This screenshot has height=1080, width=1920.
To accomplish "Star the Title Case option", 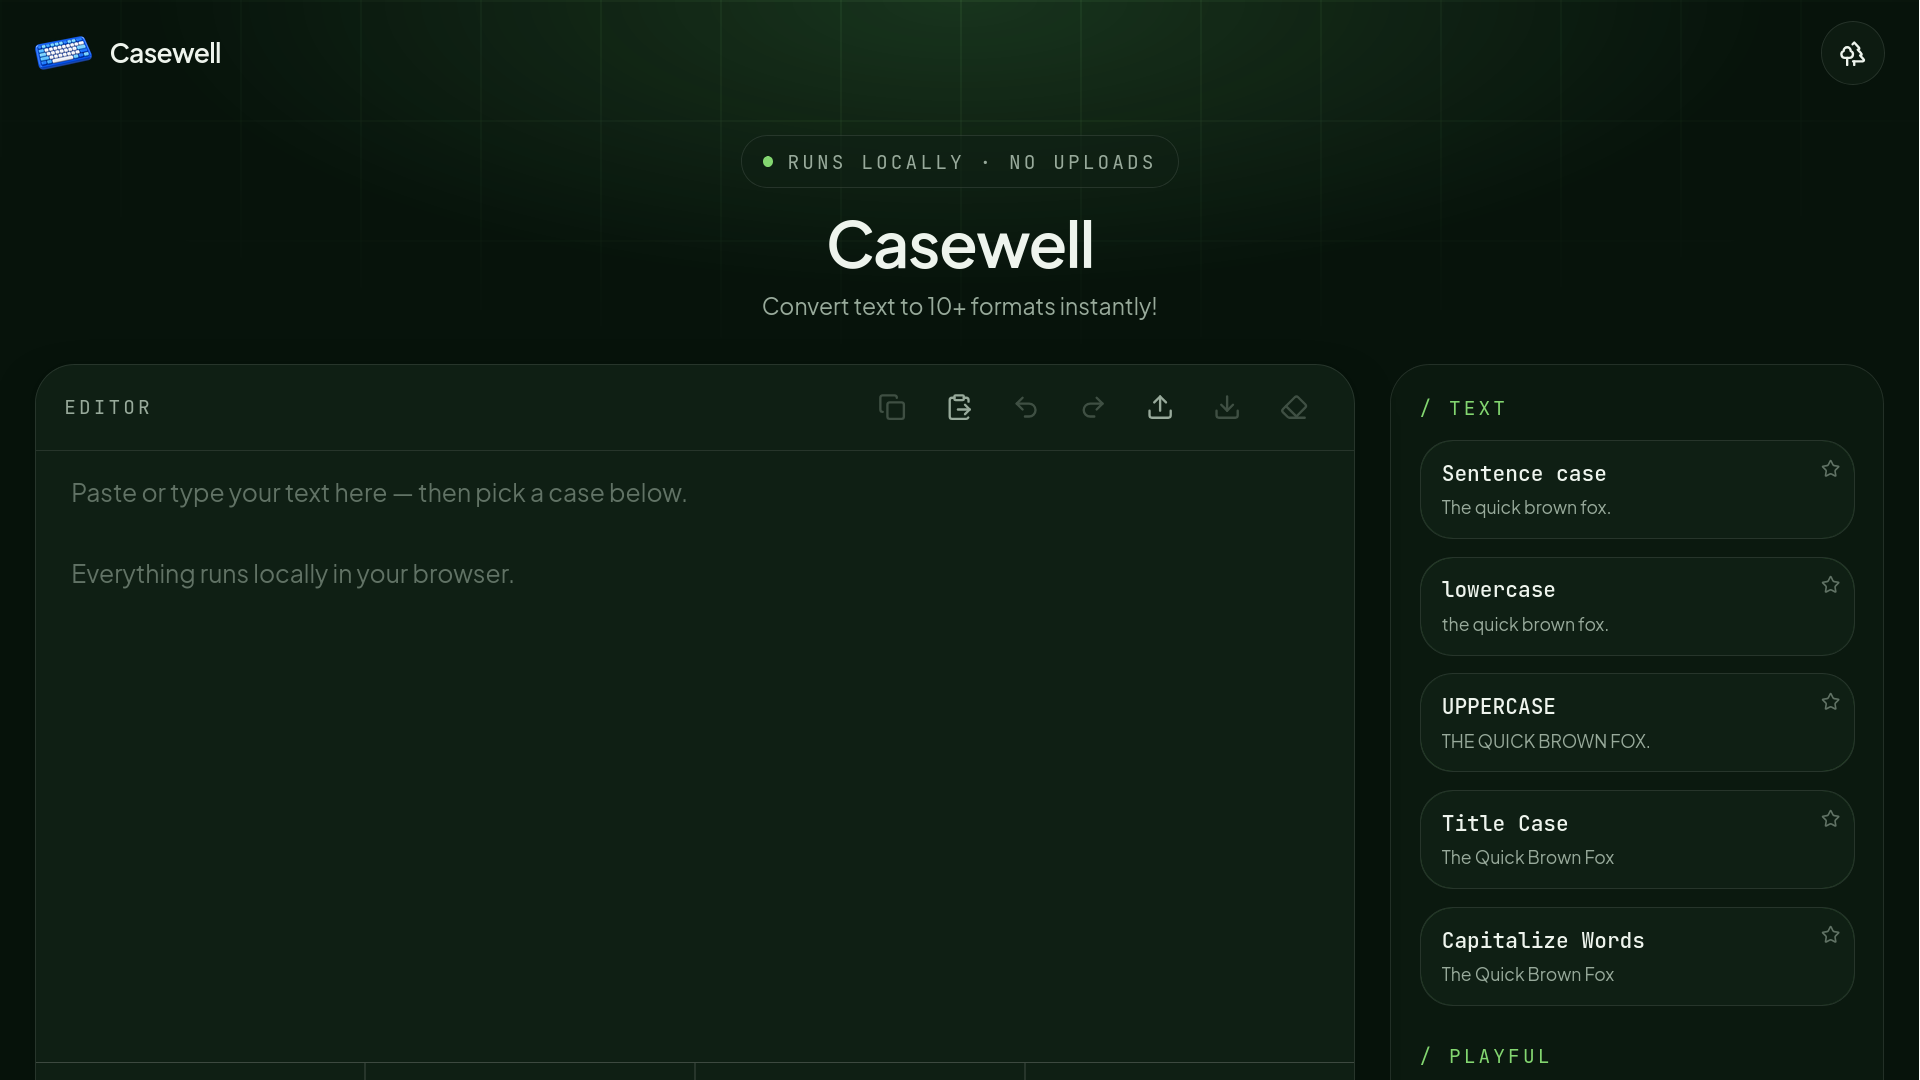I will tap(1830, 819).
